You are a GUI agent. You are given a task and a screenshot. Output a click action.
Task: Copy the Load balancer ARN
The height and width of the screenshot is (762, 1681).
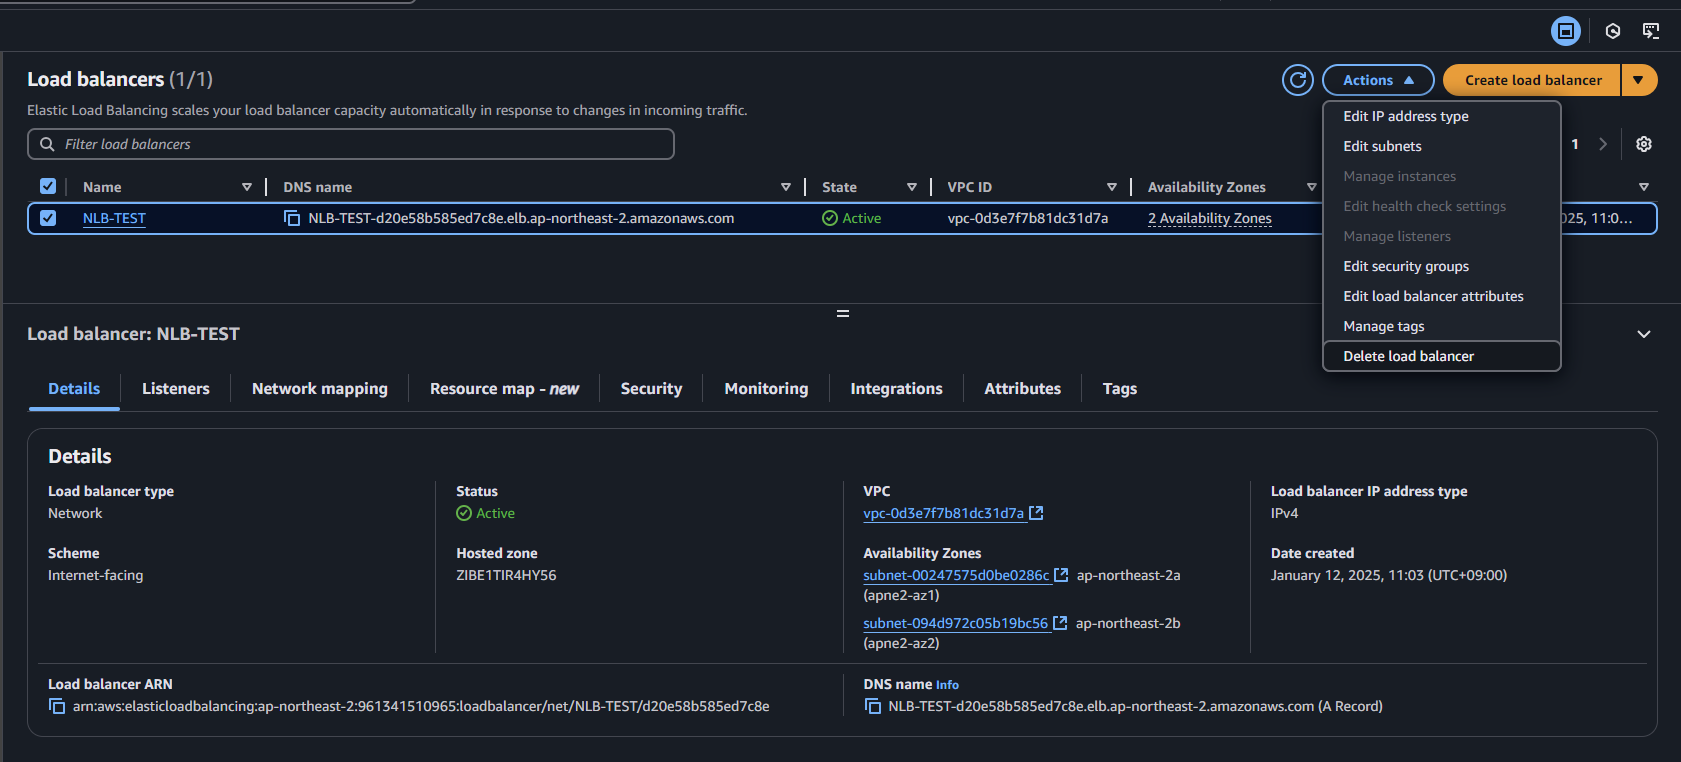pos(57,706)
